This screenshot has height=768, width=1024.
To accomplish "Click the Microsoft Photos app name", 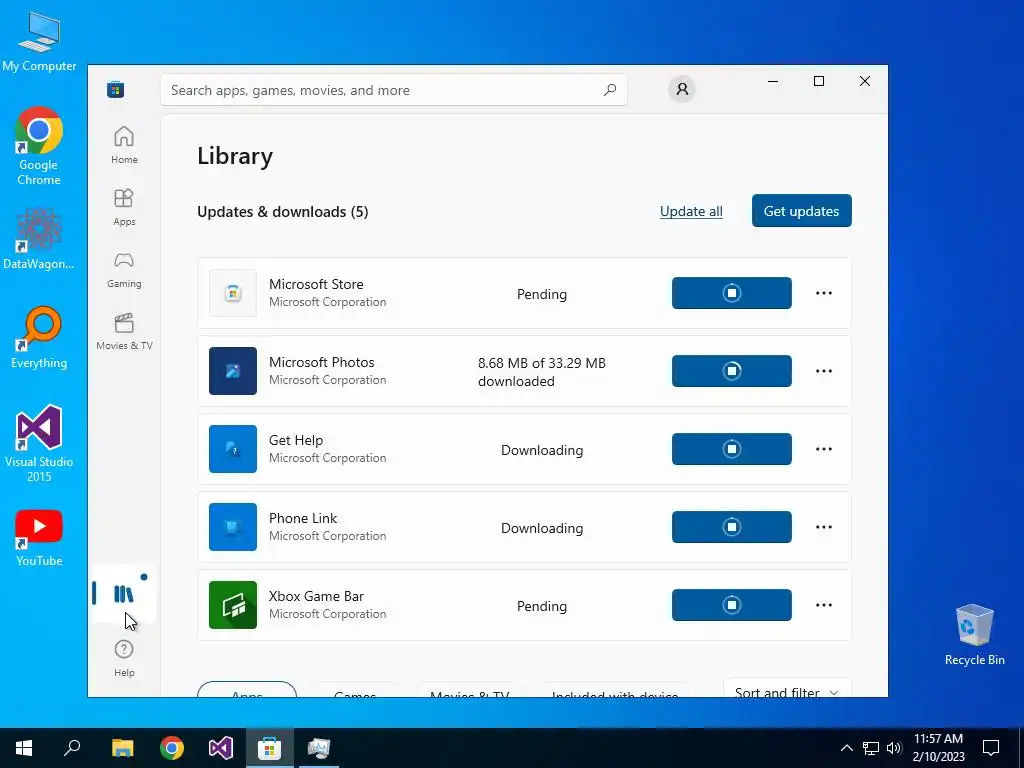I will 321,362.
